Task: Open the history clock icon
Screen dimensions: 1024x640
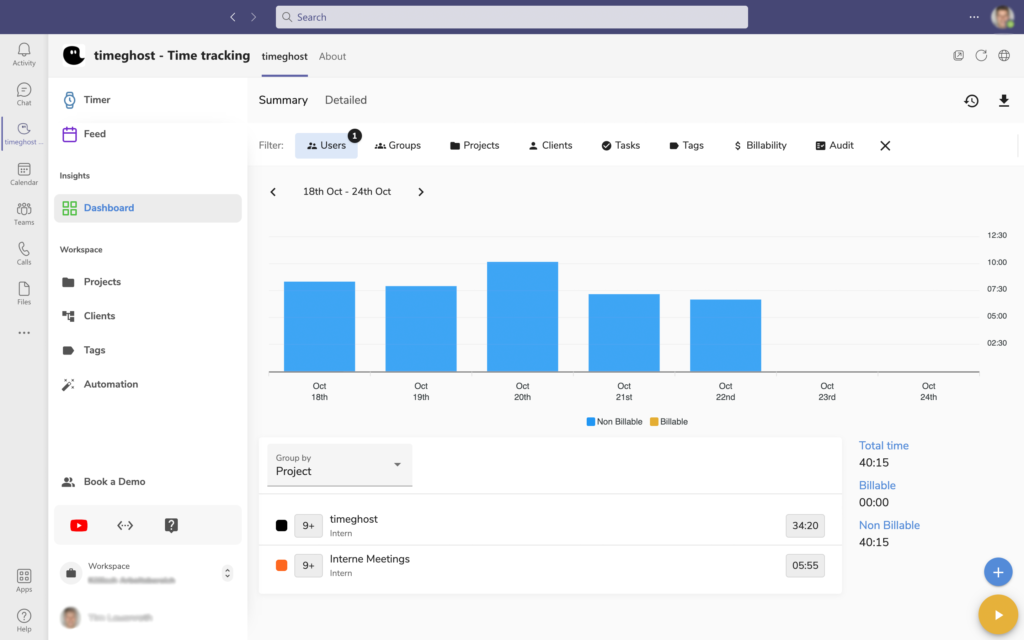Action: tap(971, 101)
